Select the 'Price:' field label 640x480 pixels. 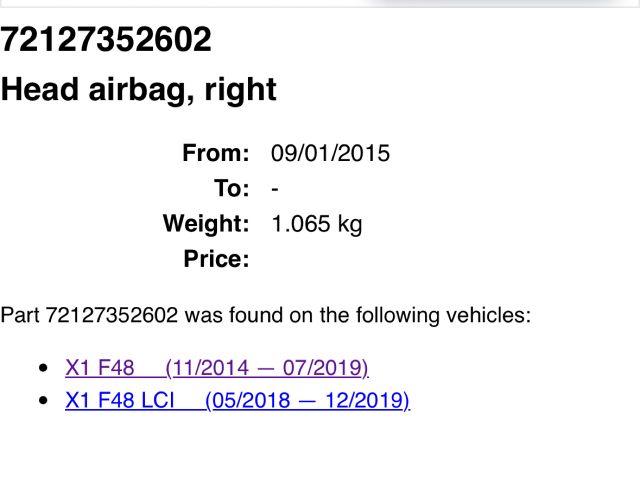pyautogui.click(x=215, y=259)
